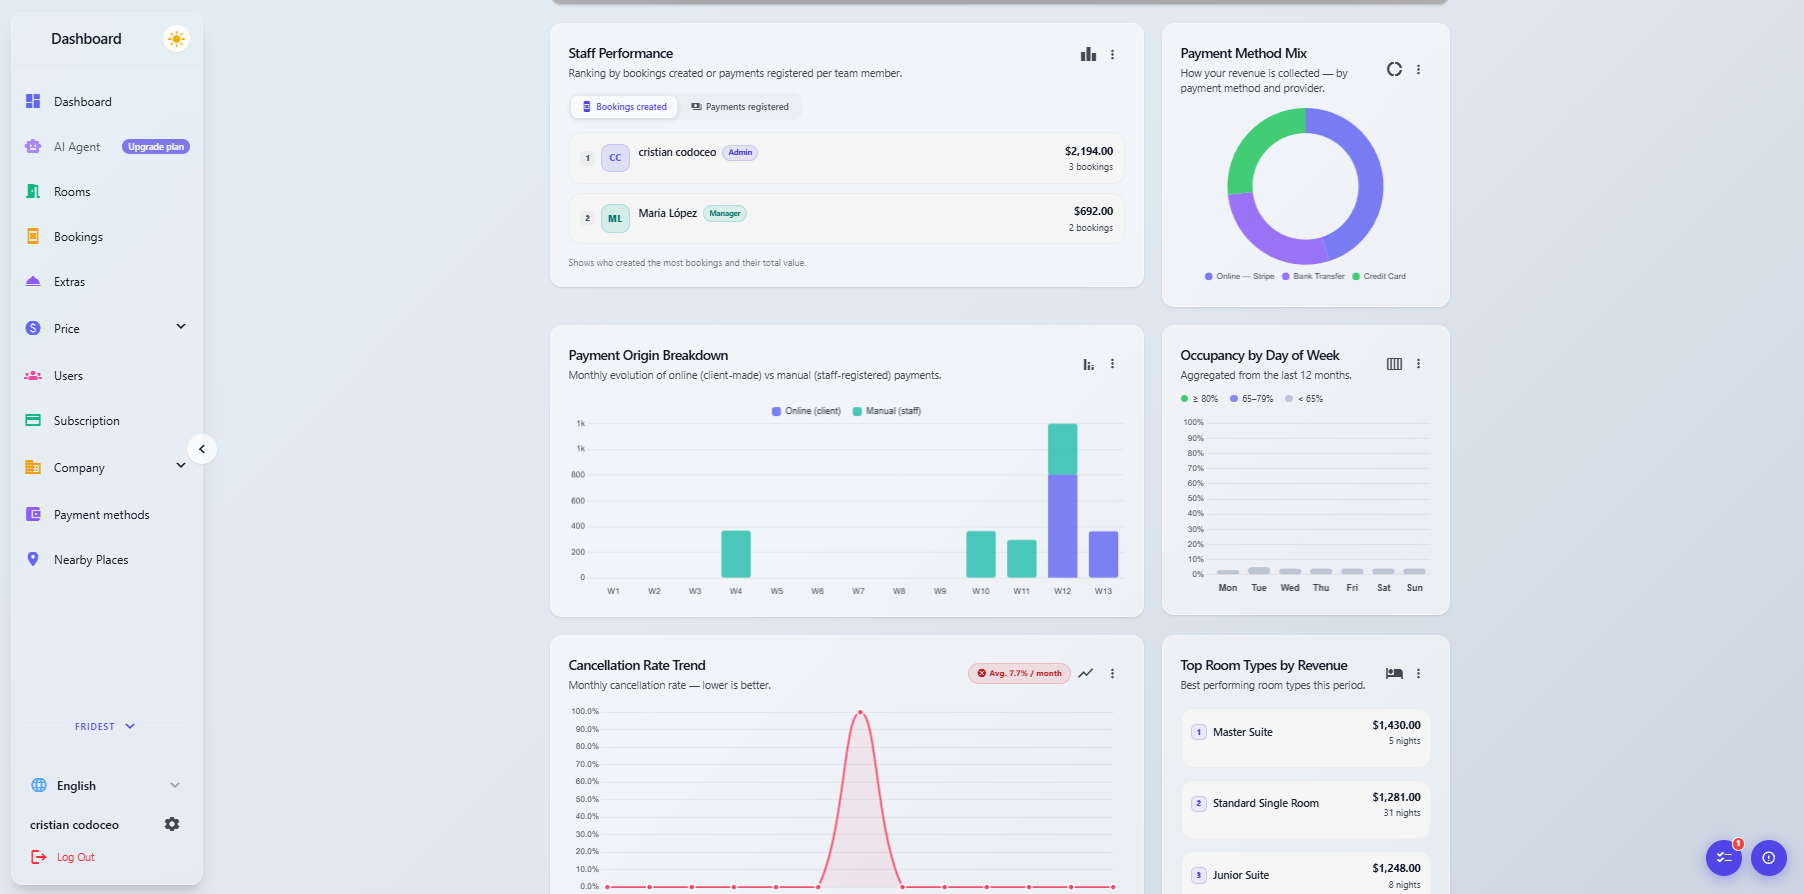Open Cancellation Rate Trend three-dot menu
This screenshot has height=894, width=1804.
pos(1112,673)
